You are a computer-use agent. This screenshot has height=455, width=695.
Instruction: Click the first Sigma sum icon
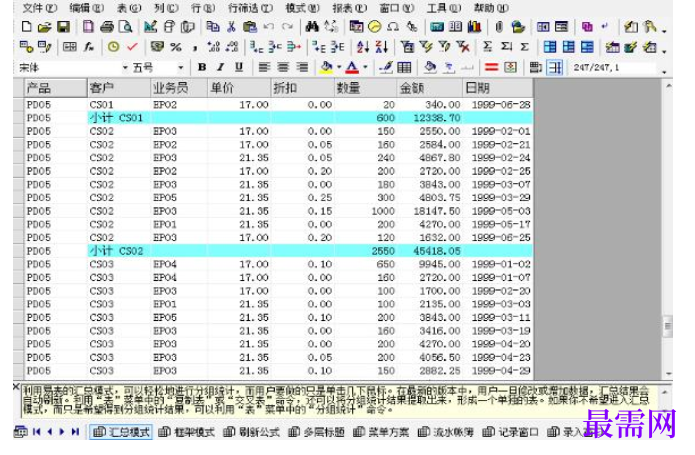point(487,47)
